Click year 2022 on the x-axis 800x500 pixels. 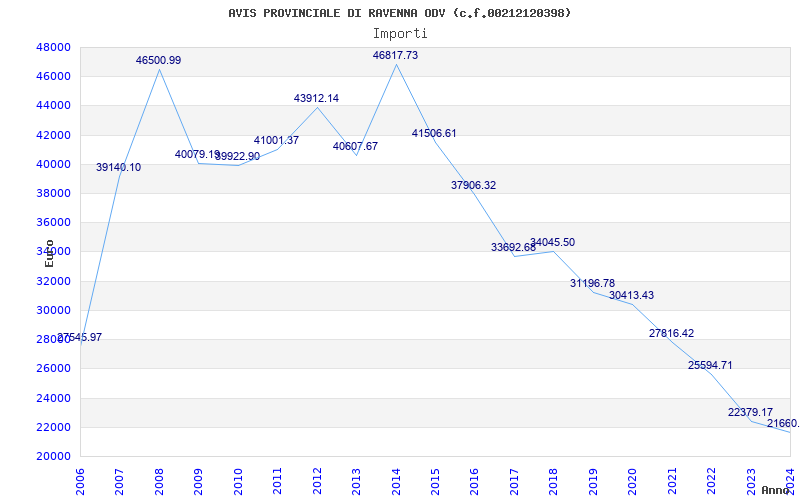tap(711, 481)
